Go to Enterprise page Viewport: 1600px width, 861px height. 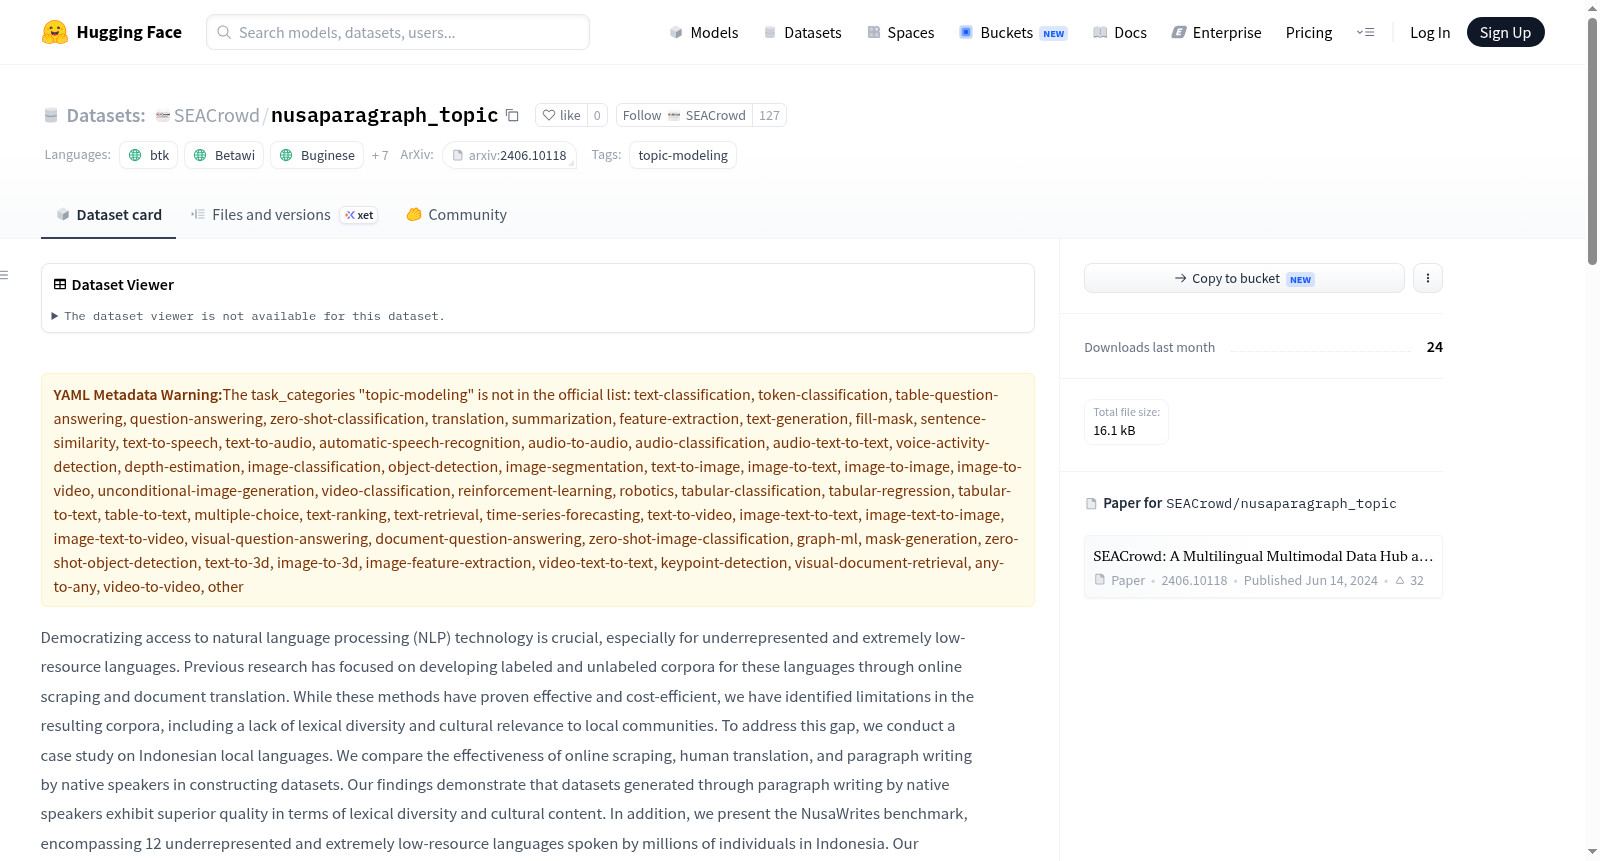tap(1216, 32)
